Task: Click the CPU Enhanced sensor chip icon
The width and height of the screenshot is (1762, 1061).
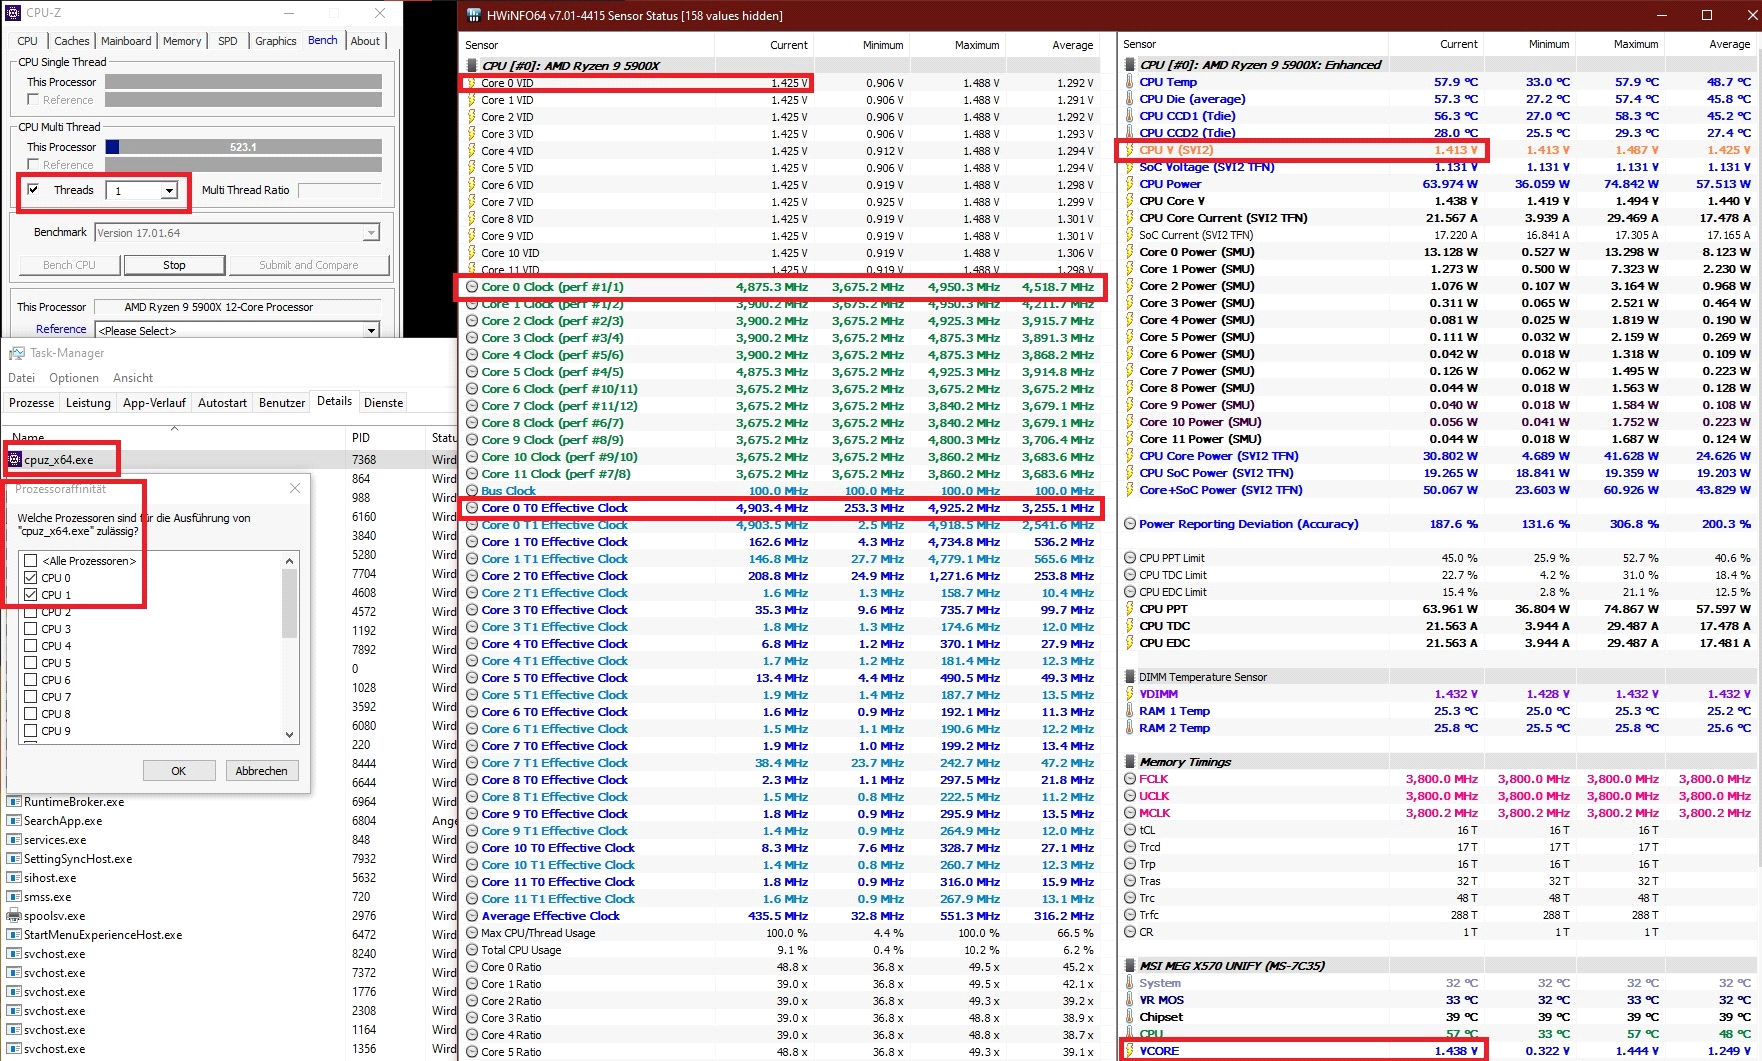Action: point(1130,65)
